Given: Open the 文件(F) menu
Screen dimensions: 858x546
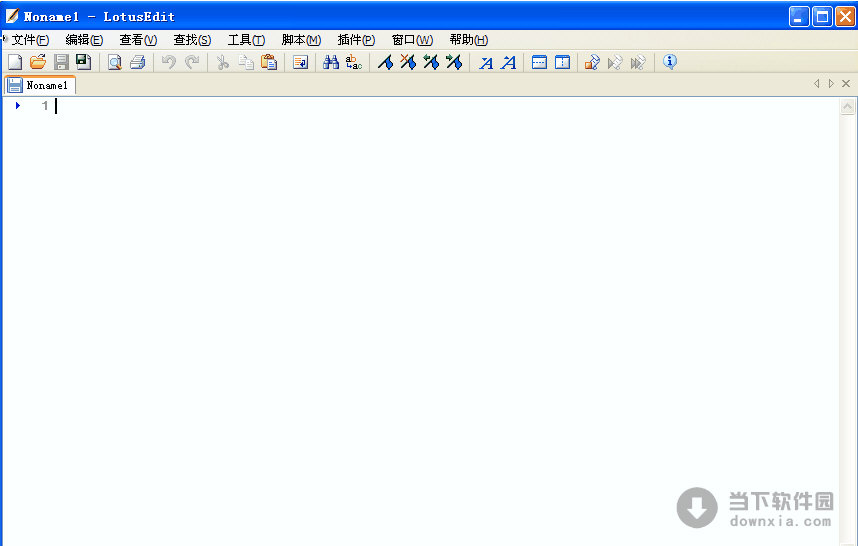Looking at the screenshot, I should (30, 40).
